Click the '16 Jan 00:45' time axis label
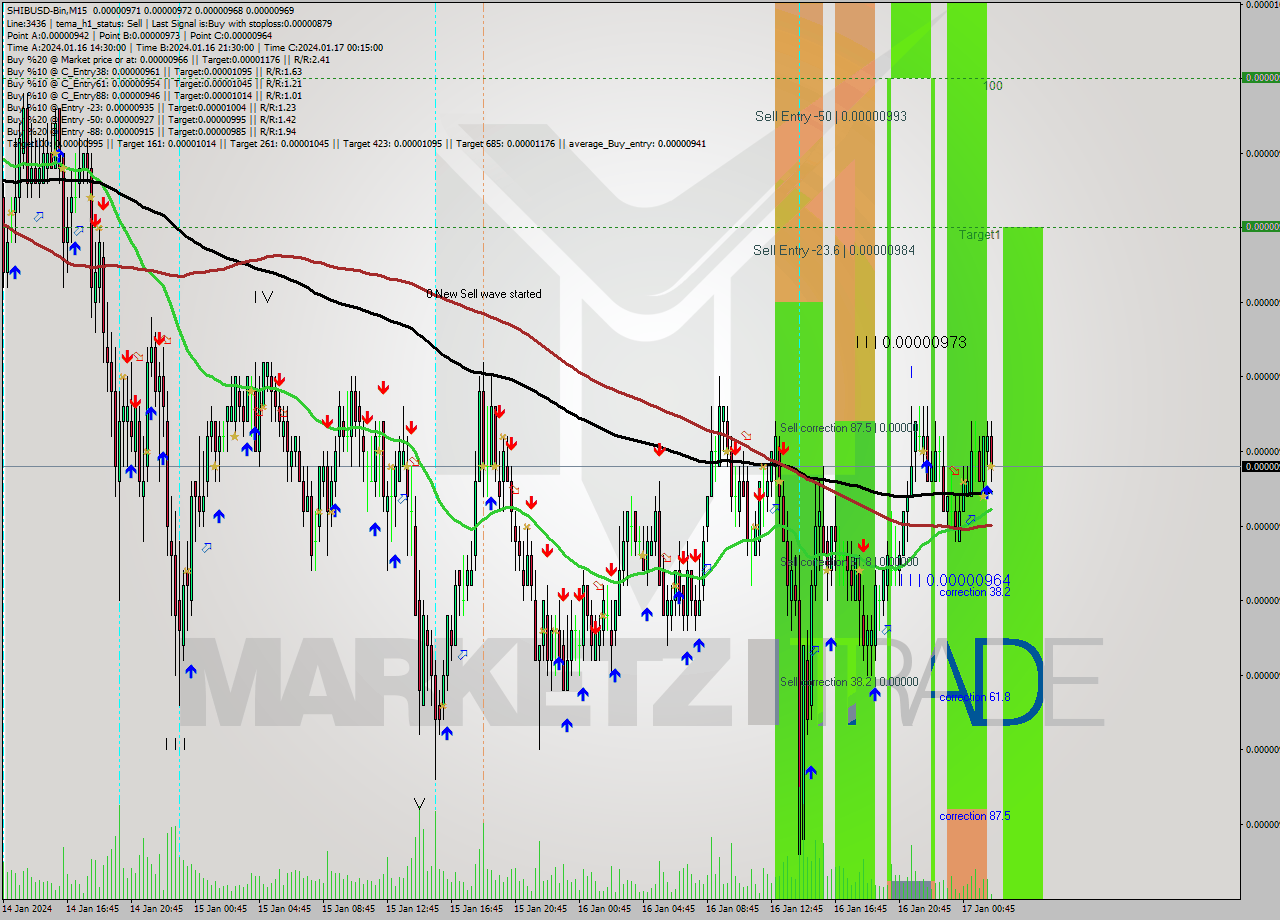Viewport: 1280px width, 920px height. [x=605, y=909]
